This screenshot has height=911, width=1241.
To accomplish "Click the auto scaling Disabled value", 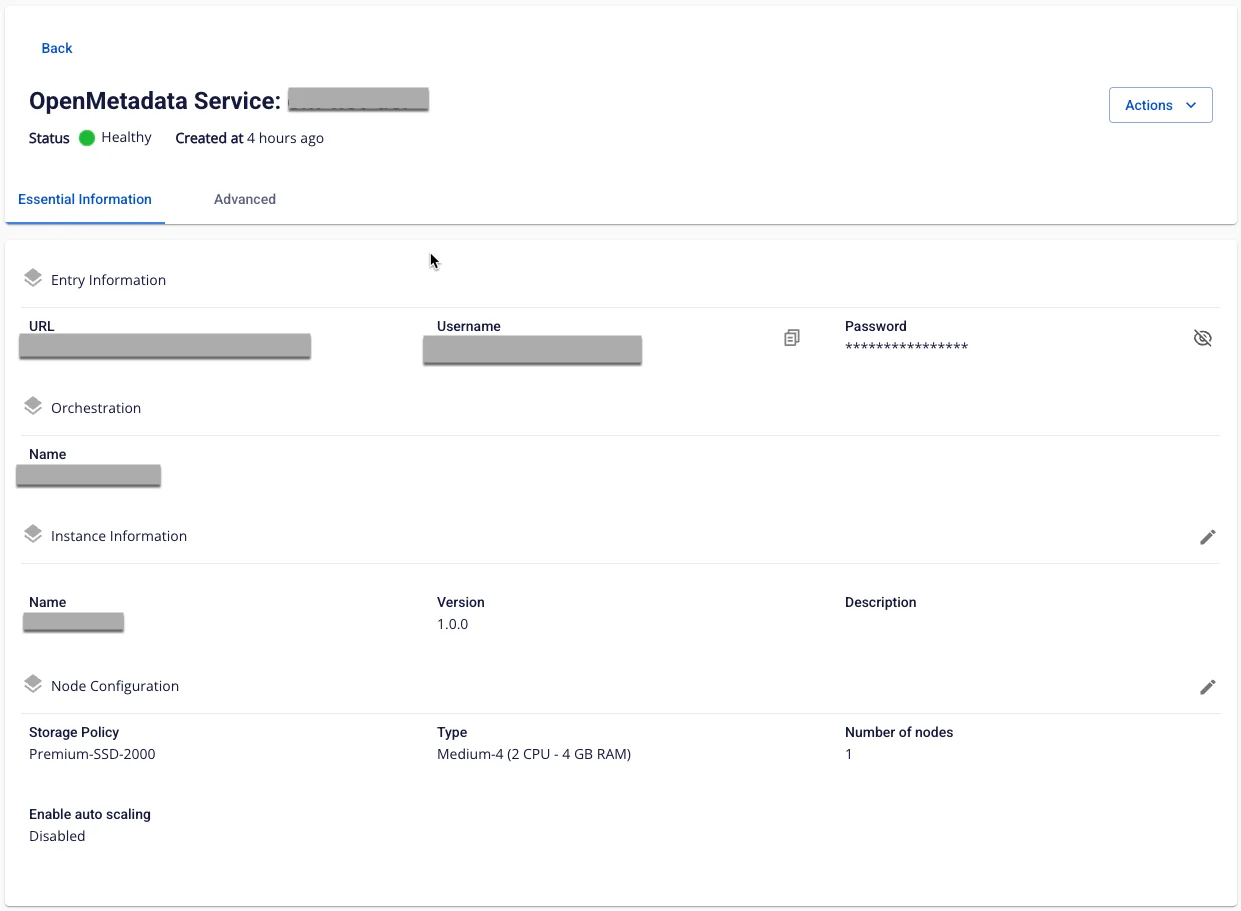I will (57, 836).
